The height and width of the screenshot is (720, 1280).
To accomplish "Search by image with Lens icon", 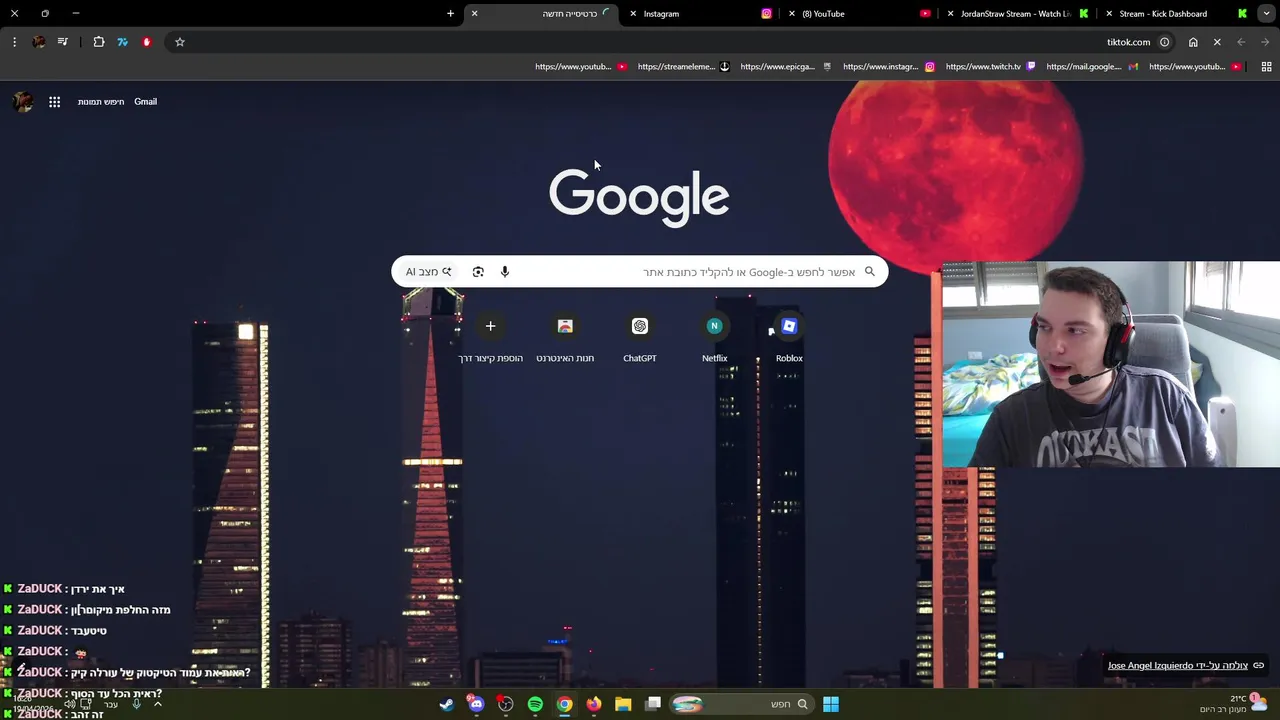I will 478,272.
